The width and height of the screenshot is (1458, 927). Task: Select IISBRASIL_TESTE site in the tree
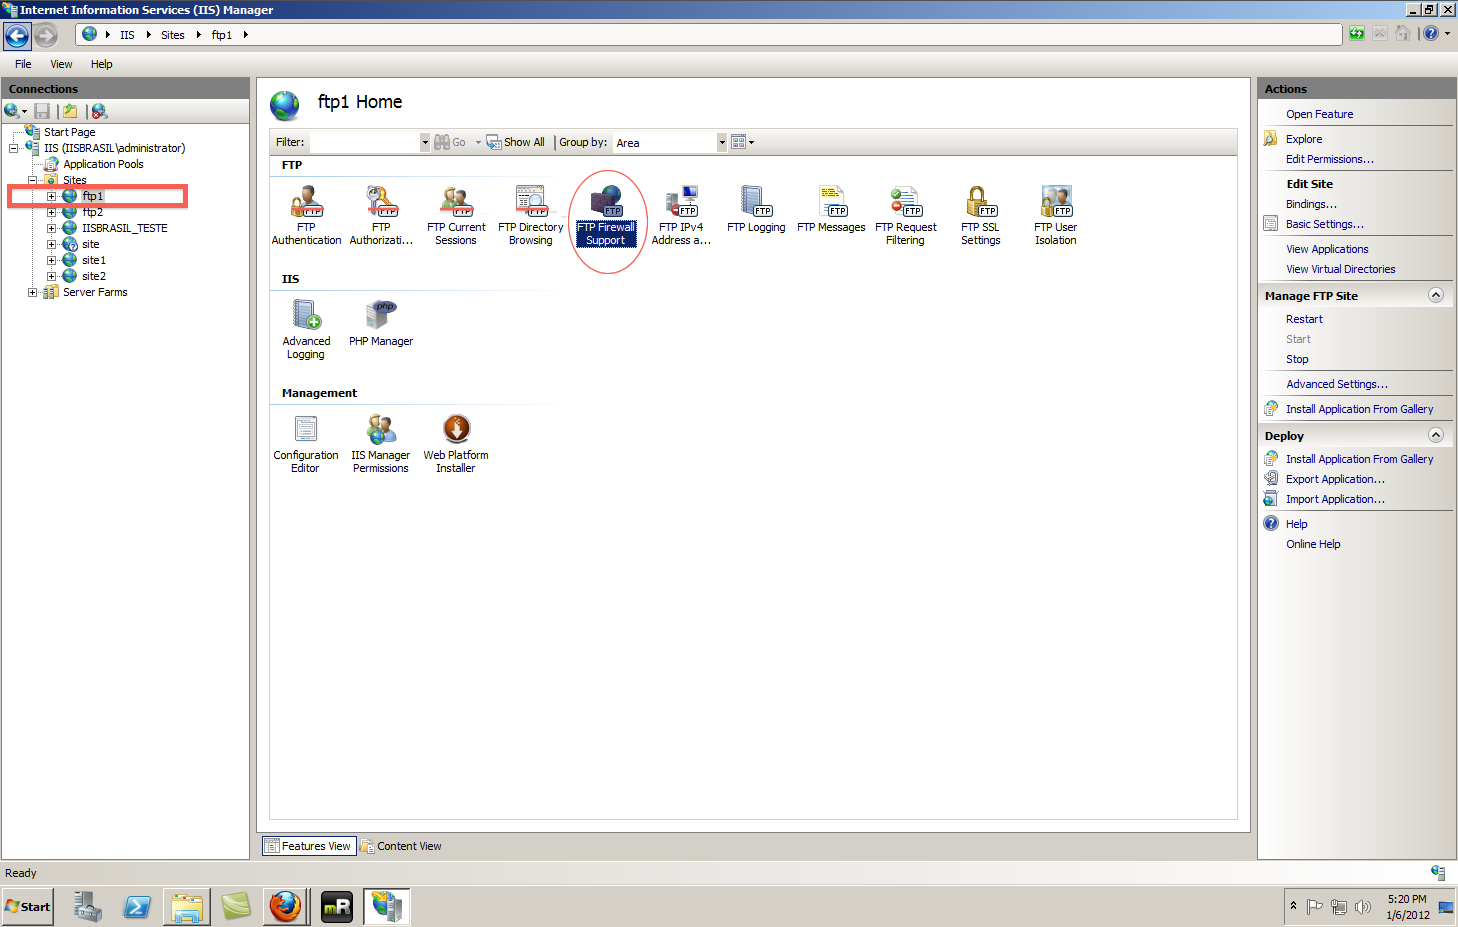point(124,228)
